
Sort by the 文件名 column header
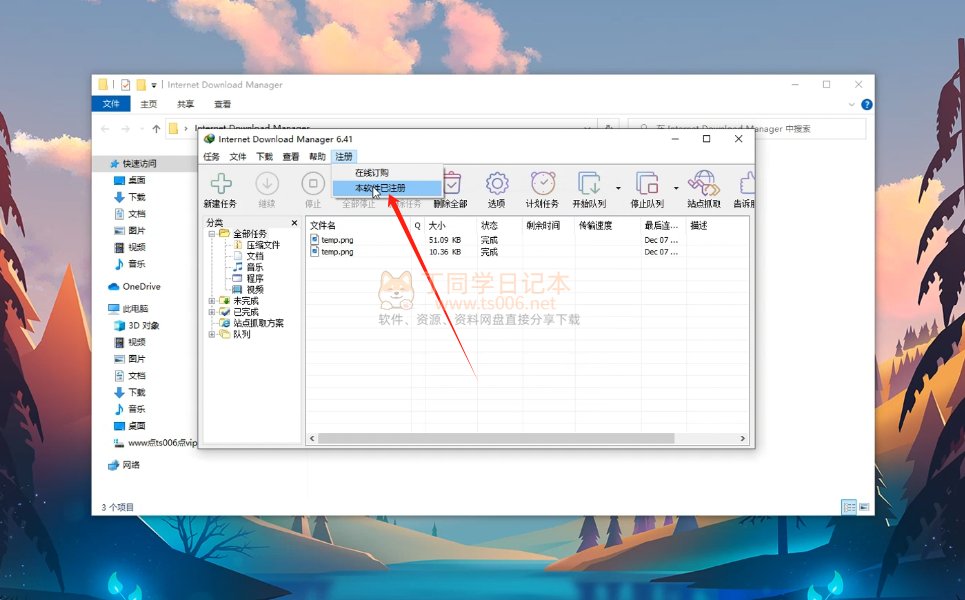pos(359,225)
